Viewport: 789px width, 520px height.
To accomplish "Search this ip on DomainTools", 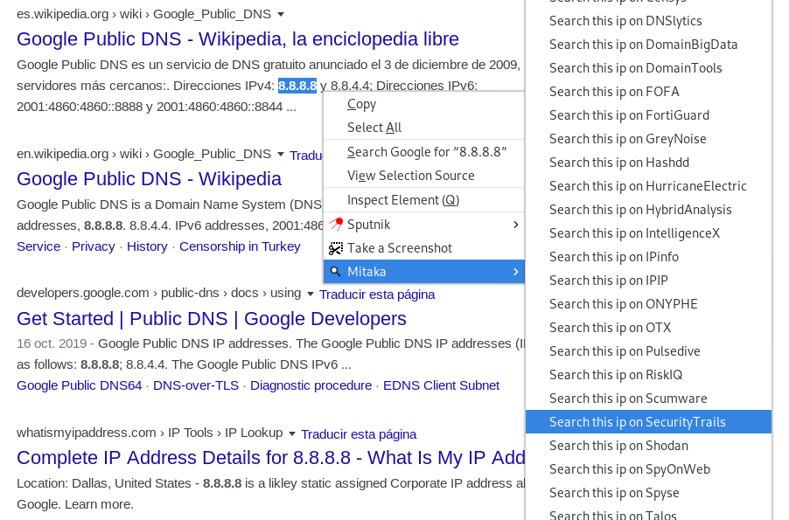I will click(x=649, y=68).
